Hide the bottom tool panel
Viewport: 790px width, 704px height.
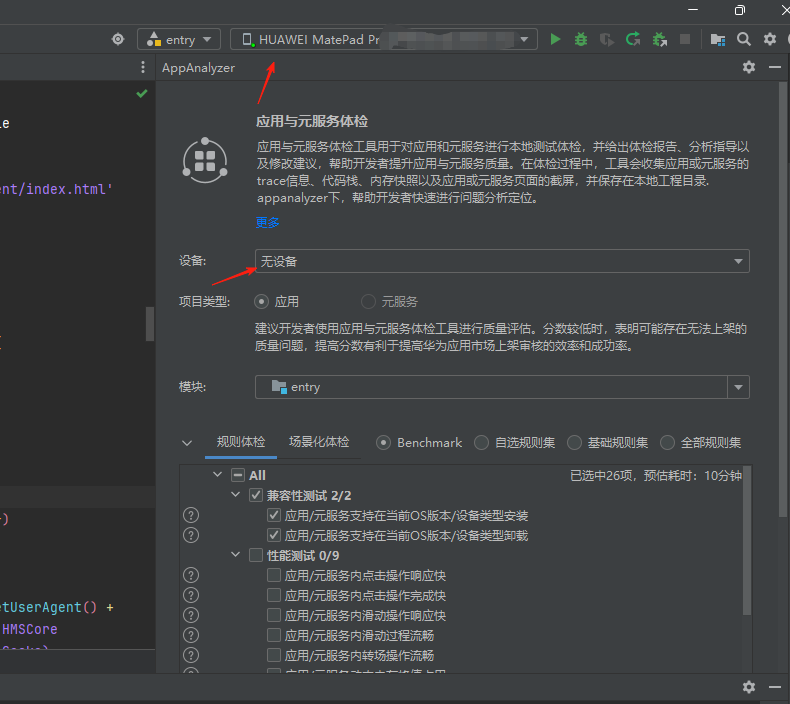click(x=775, y=686)
